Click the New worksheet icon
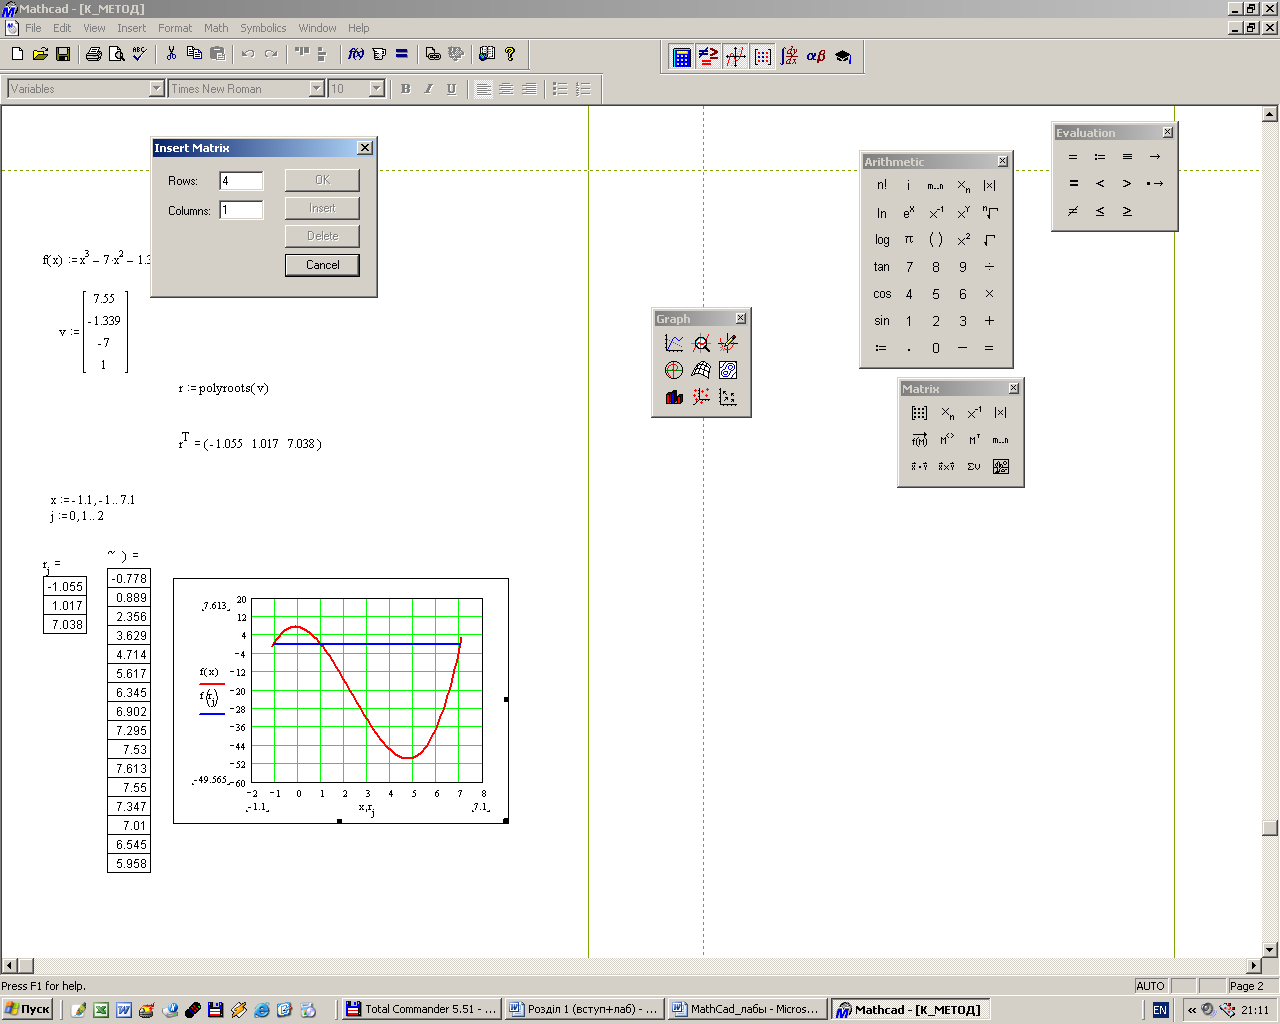This screenshot has width=1280, height=1024. (17, 54)
